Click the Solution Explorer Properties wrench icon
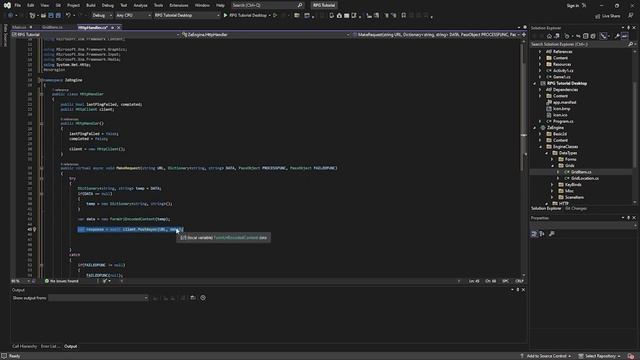The height and width of the screenshot is (360, 640). [x=617, y=36]
